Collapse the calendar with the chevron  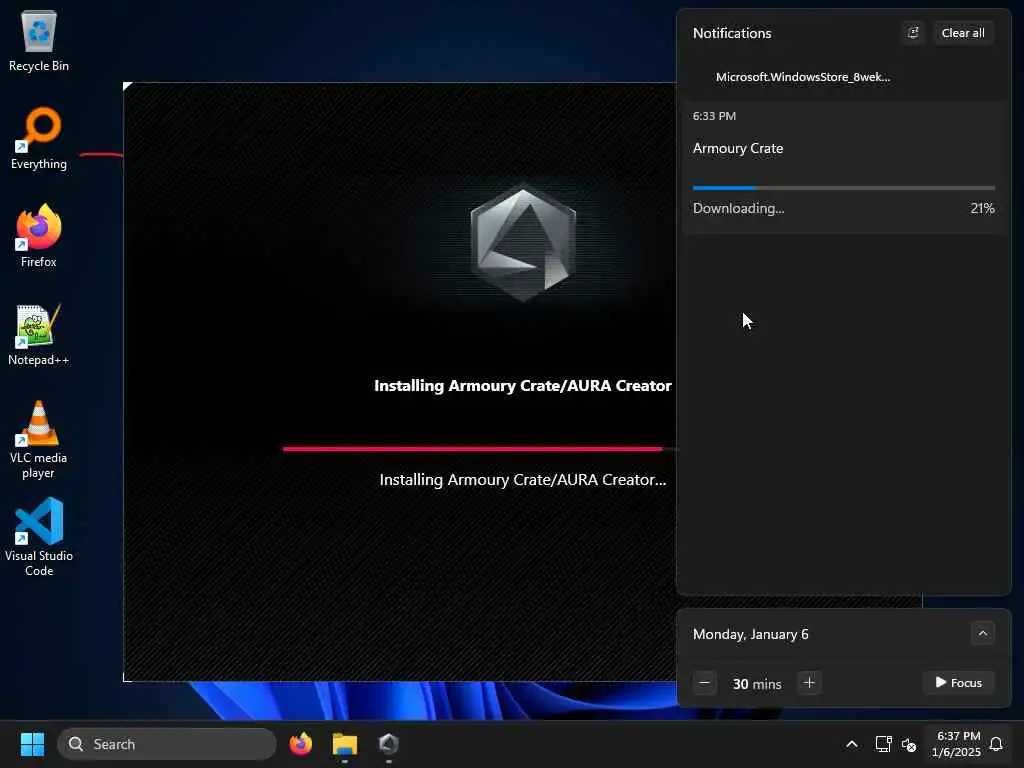click(x=982, y=633)
